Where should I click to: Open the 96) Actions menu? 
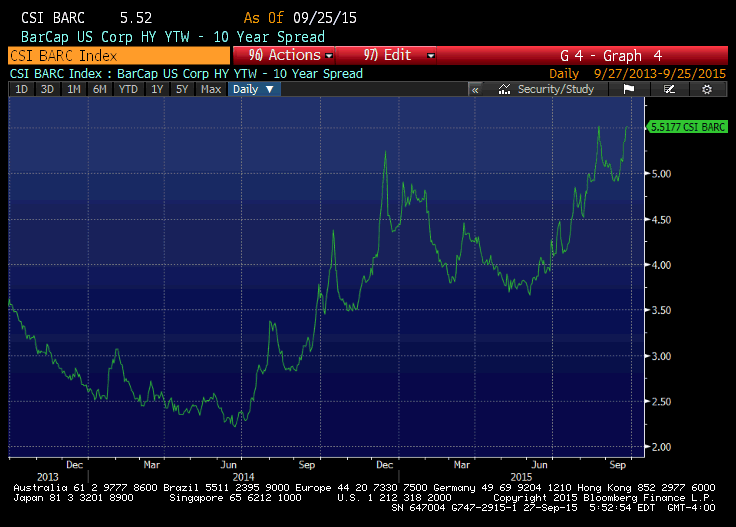point(284,55)
